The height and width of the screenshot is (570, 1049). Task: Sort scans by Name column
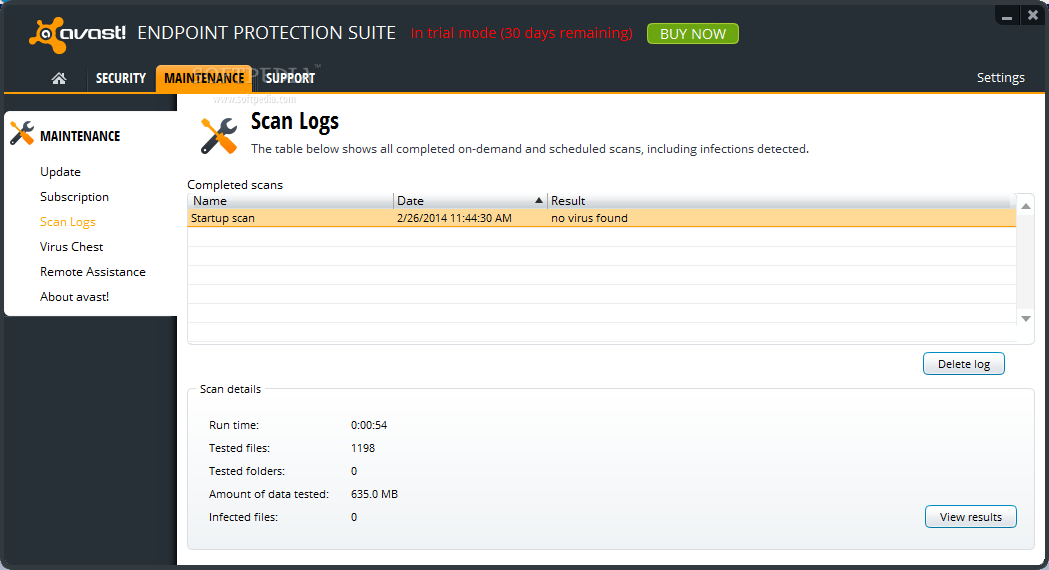[x=290, y=201]
